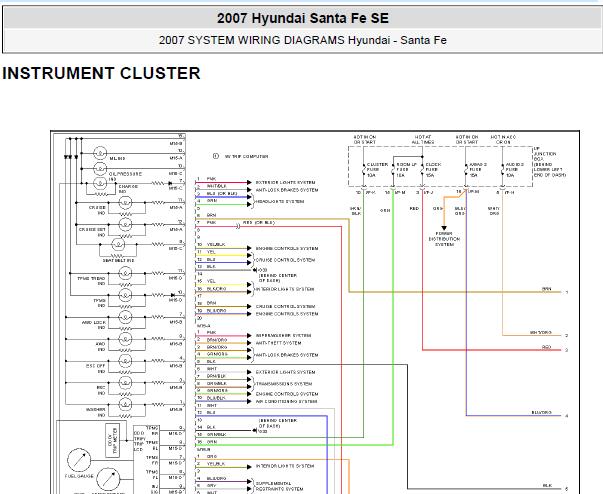Click the Washer indicator lamp symbol

point(125,404)
